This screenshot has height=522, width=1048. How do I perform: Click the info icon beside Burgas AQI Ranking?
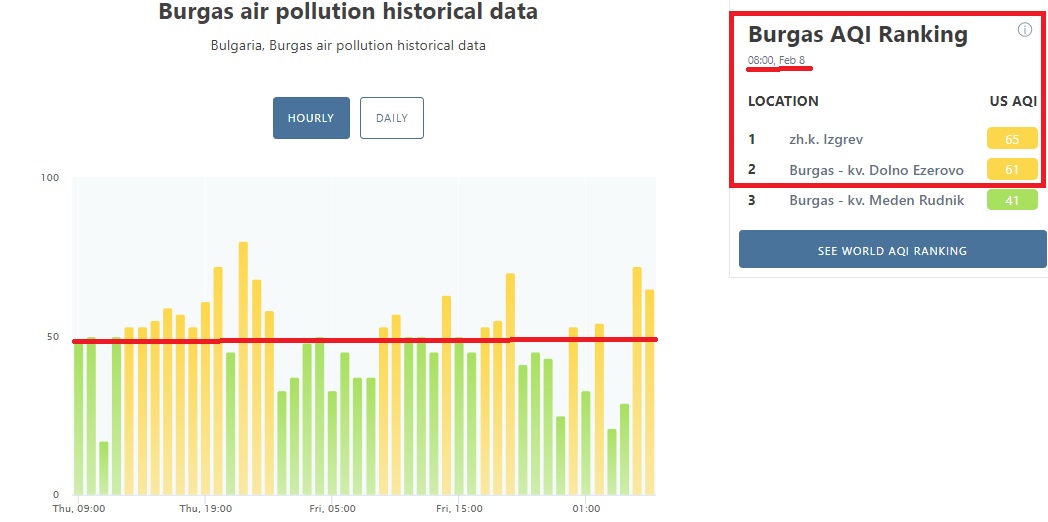coord(1025,29)
